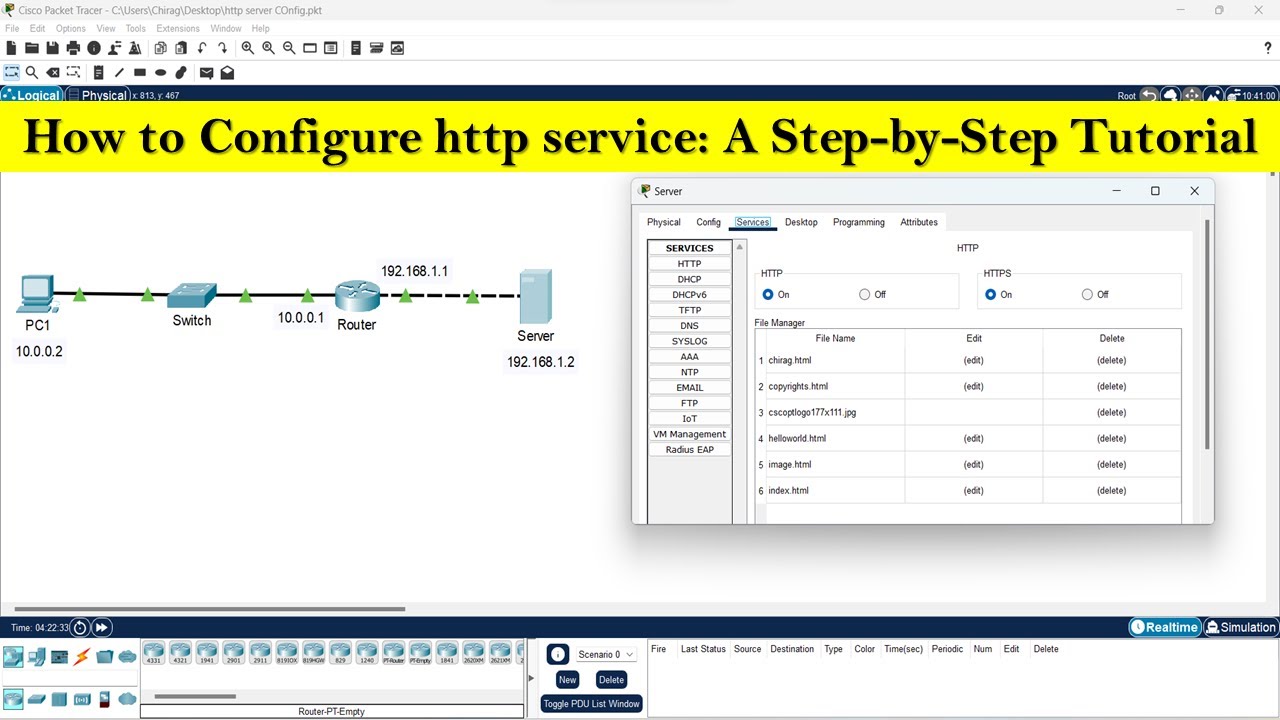Viewport: 1280px width, 720px height.
Task: Click Delete scenario button
Action: pos(611,679)
